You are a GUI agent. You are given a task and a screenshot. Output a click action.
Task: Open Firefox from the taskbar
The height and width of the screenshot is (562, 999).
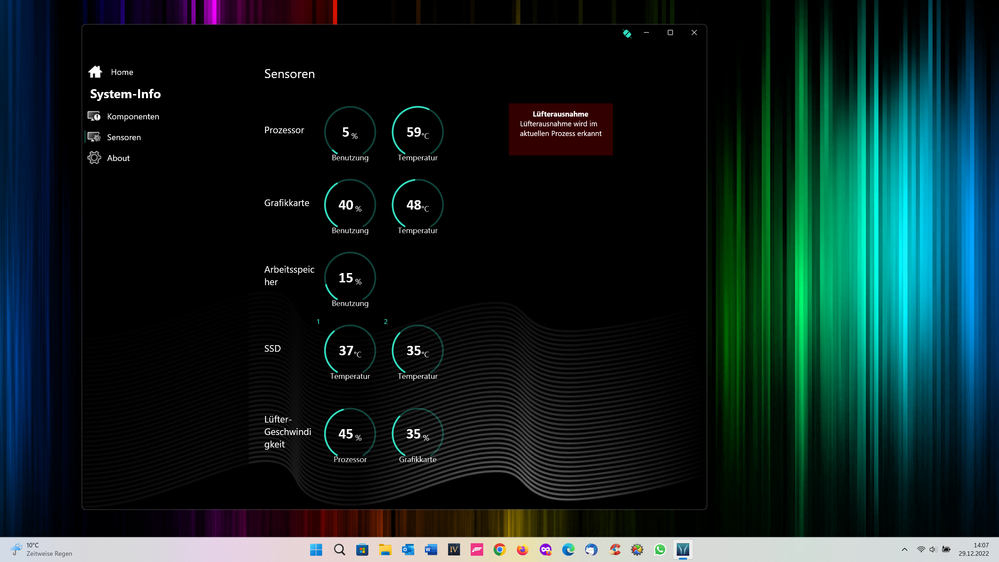[523, 550]
